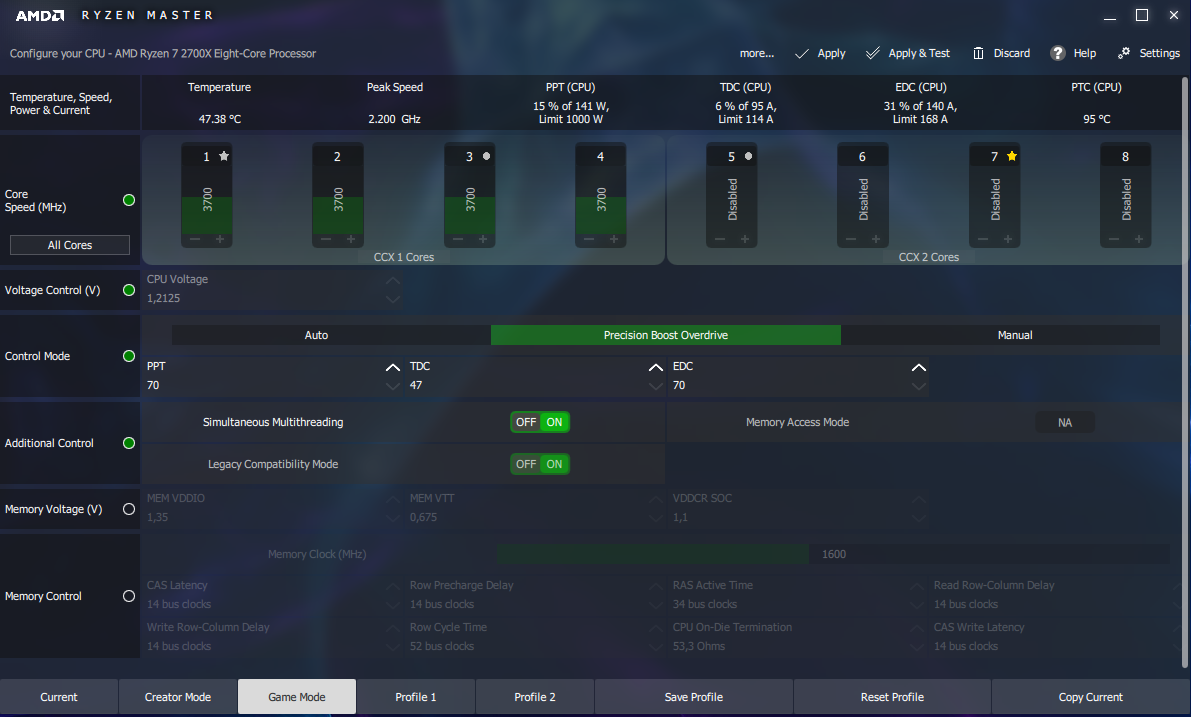Select Precision Boost Overdrive mode
The width and height of the screenshot is (1191, 717).
[x=666, y=335]
